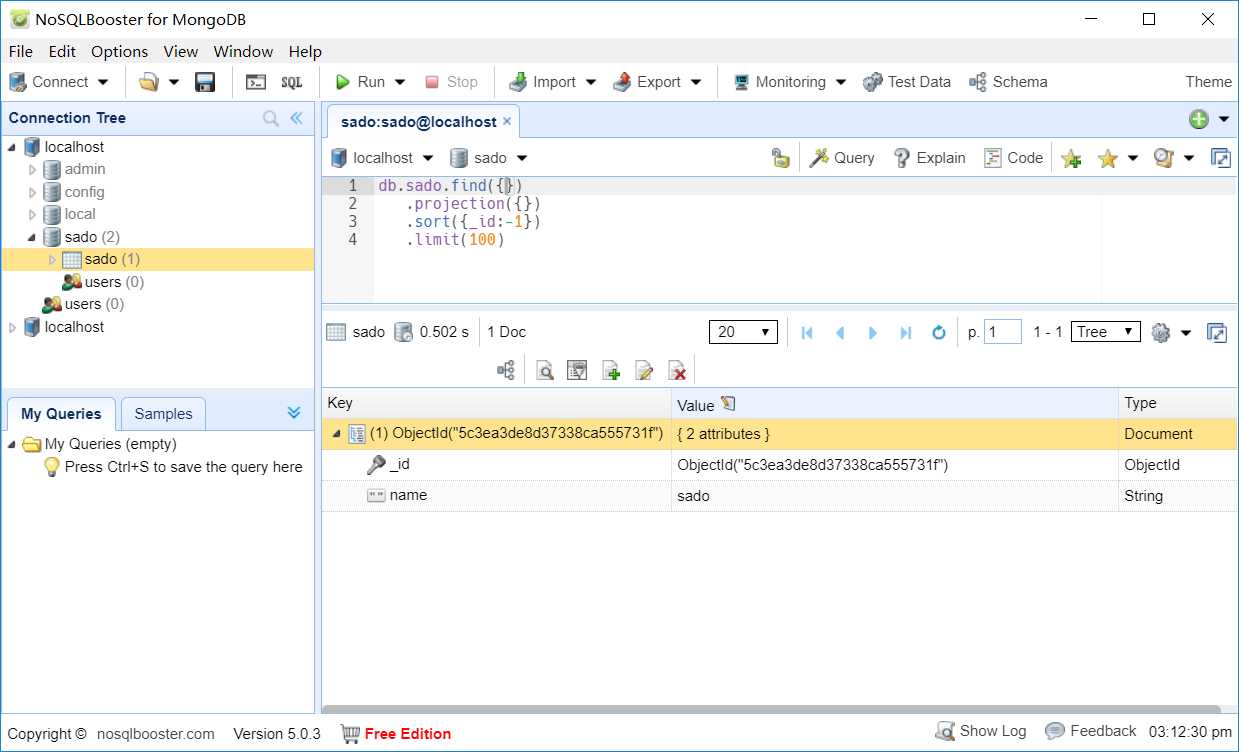This screenshot has width=1239, height=752.
Task: Click the view document magnifier icon
Action: 545,371
